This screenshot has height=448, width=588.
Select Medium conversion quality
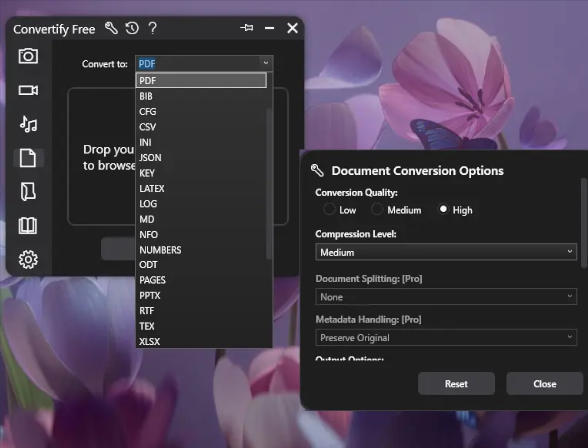tap(397, 210)
